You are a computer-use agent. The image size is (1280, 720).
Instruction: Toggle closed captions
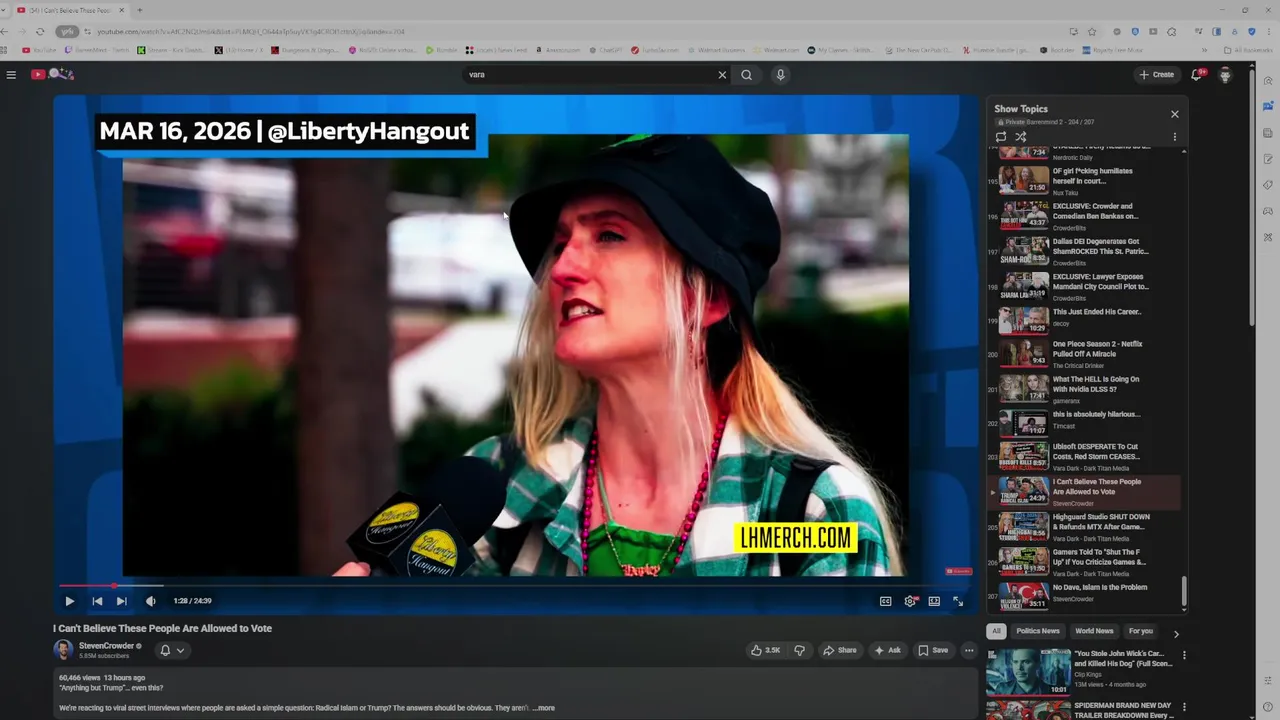[x=885, y=601]
